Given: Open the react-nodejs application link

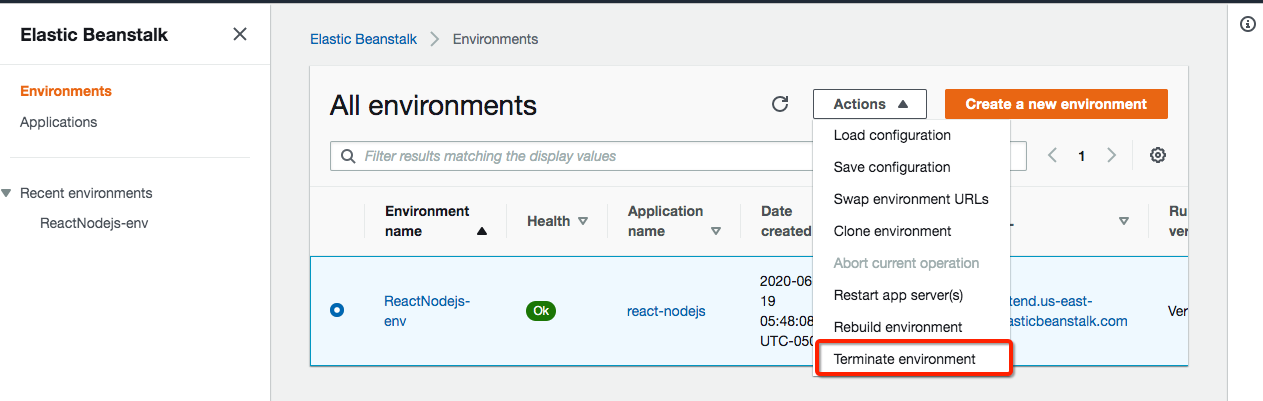Looking at the screenshot, I should [666, 311].
